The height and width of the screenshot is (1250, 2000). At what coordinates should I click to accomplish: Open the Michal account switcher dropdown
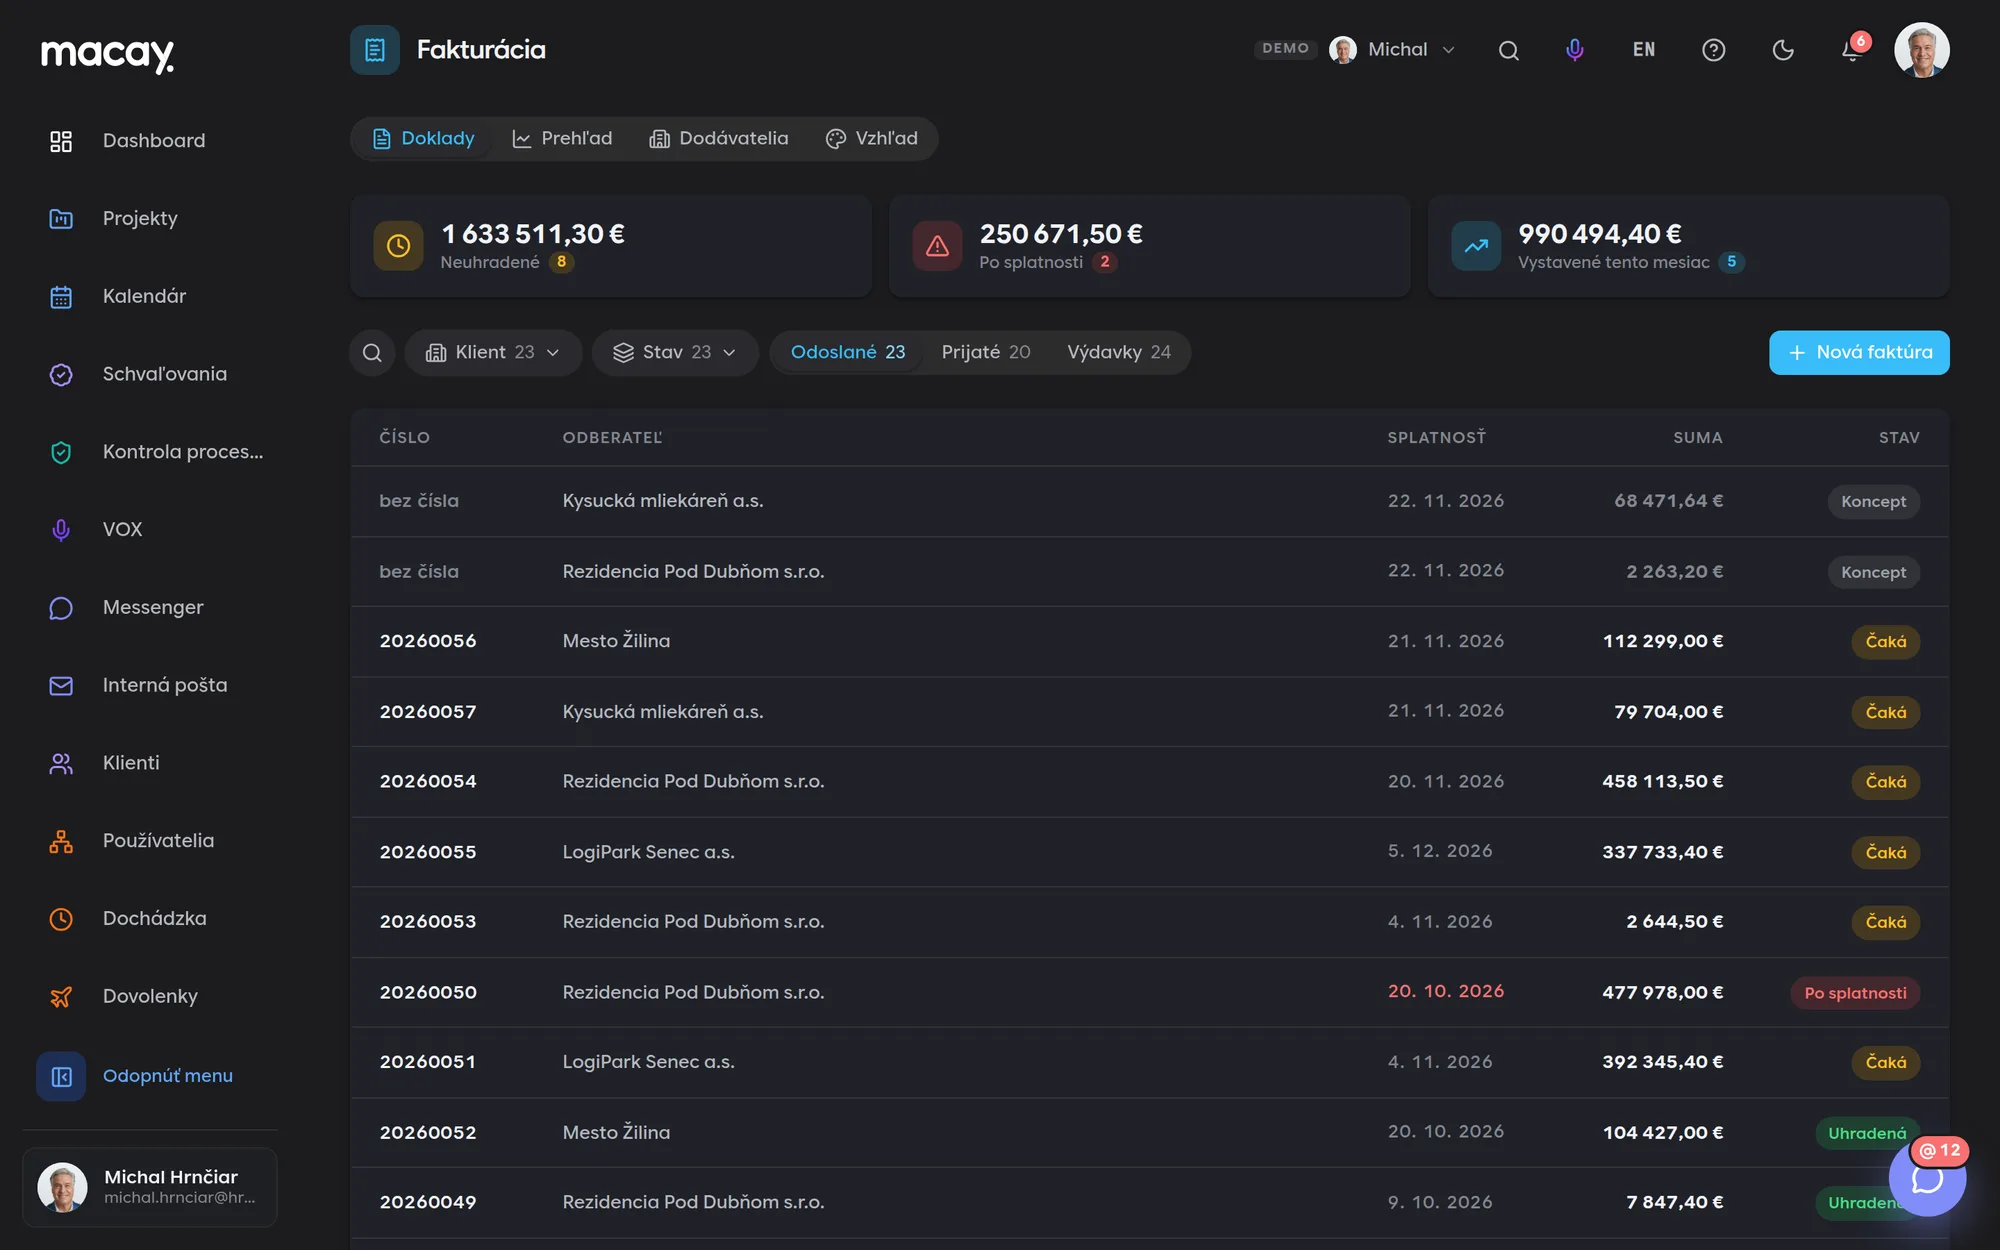tap(1392, 50)
